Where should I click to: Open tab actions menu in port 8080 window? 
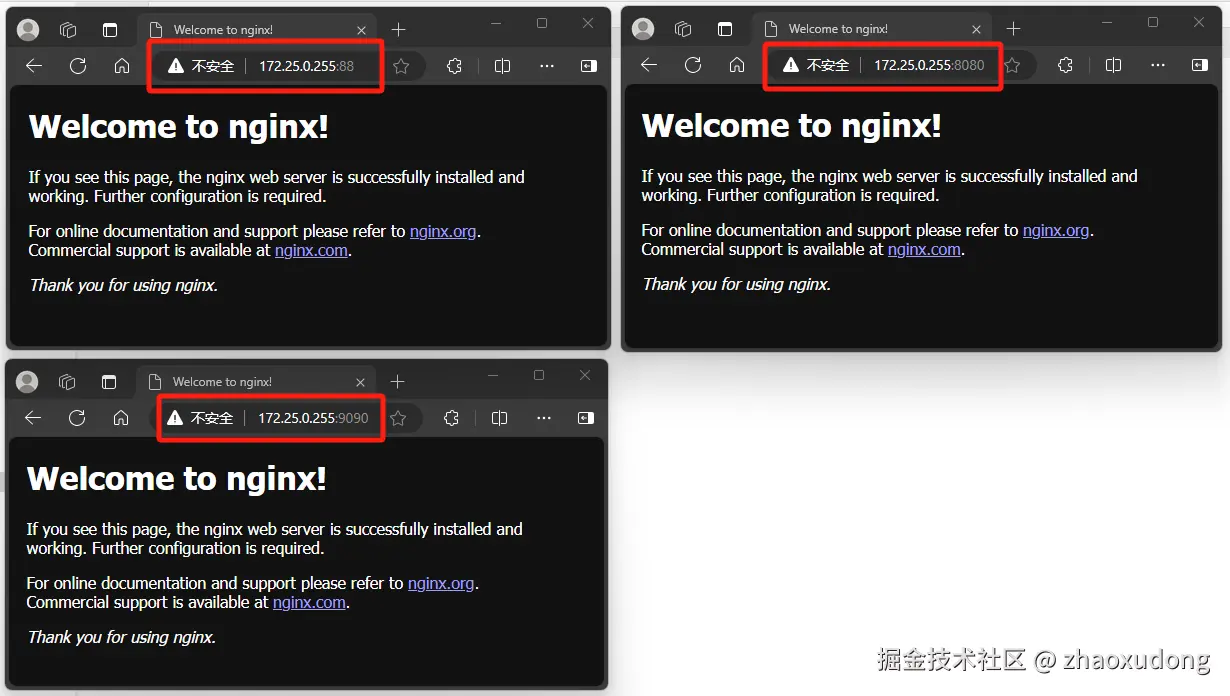[x=725, y=29]
